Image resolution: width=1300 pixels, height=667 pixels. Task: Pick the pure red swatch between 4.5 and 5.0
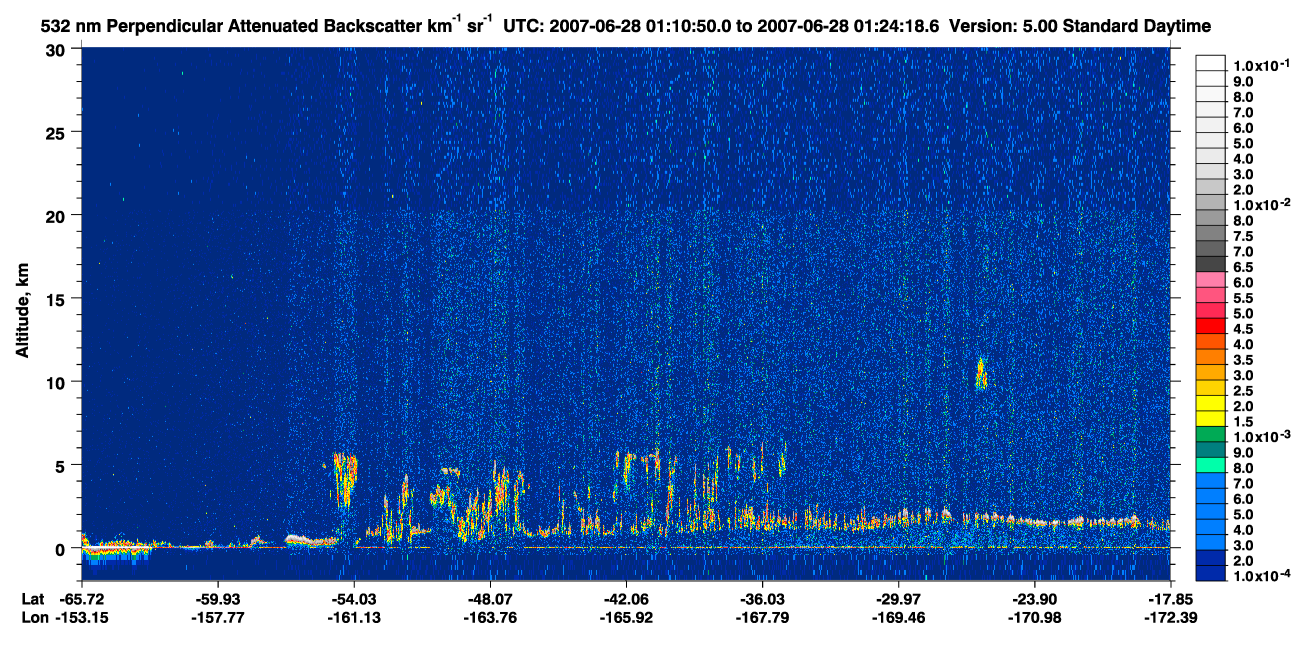(x=1210, y=326)
